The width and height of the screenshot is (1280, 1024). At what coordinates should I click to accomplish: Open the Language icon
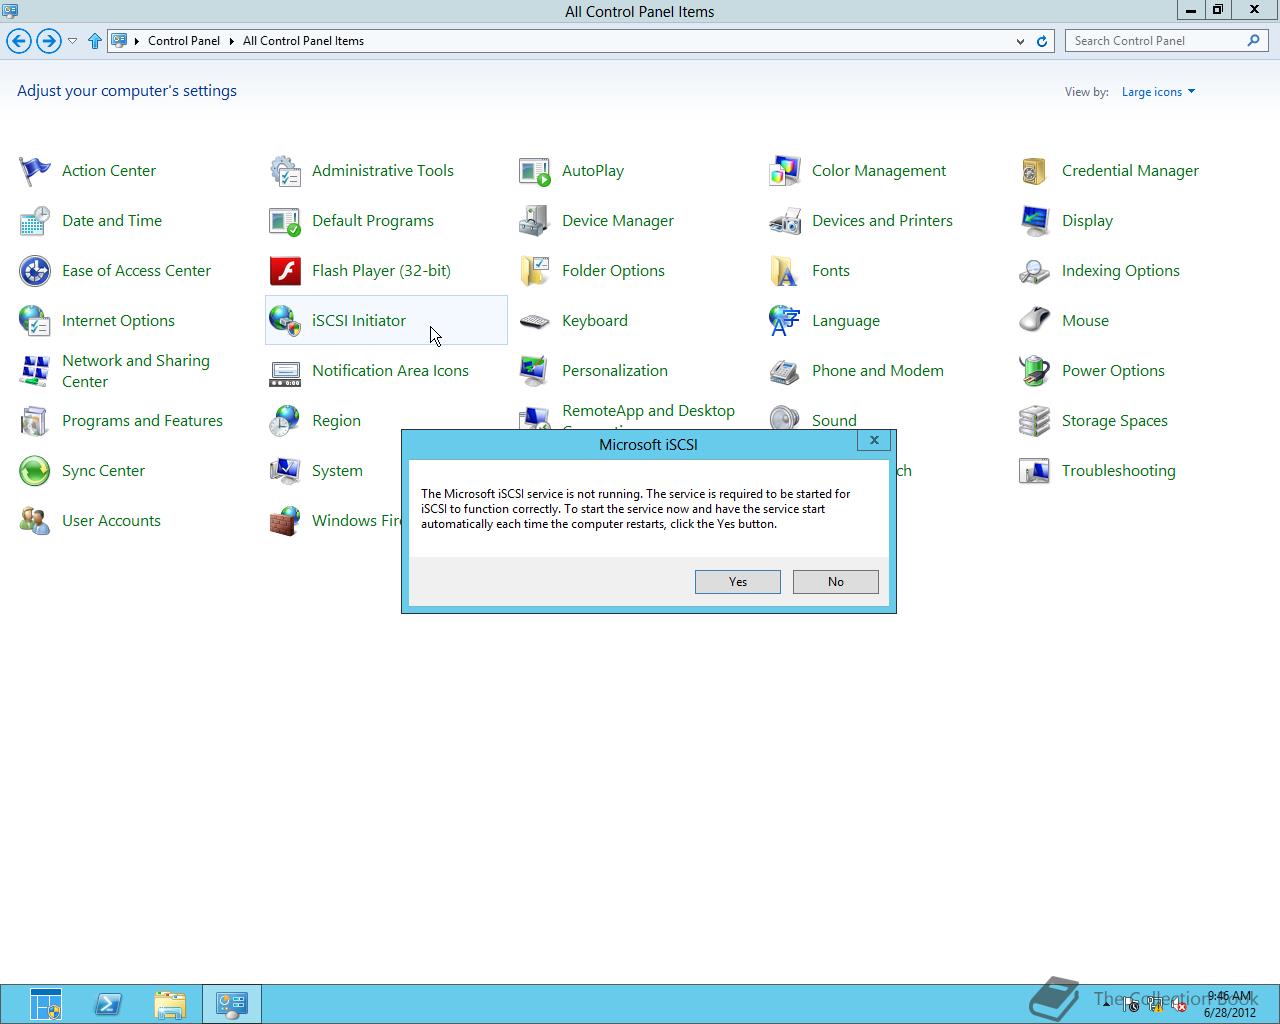point(785,321)
